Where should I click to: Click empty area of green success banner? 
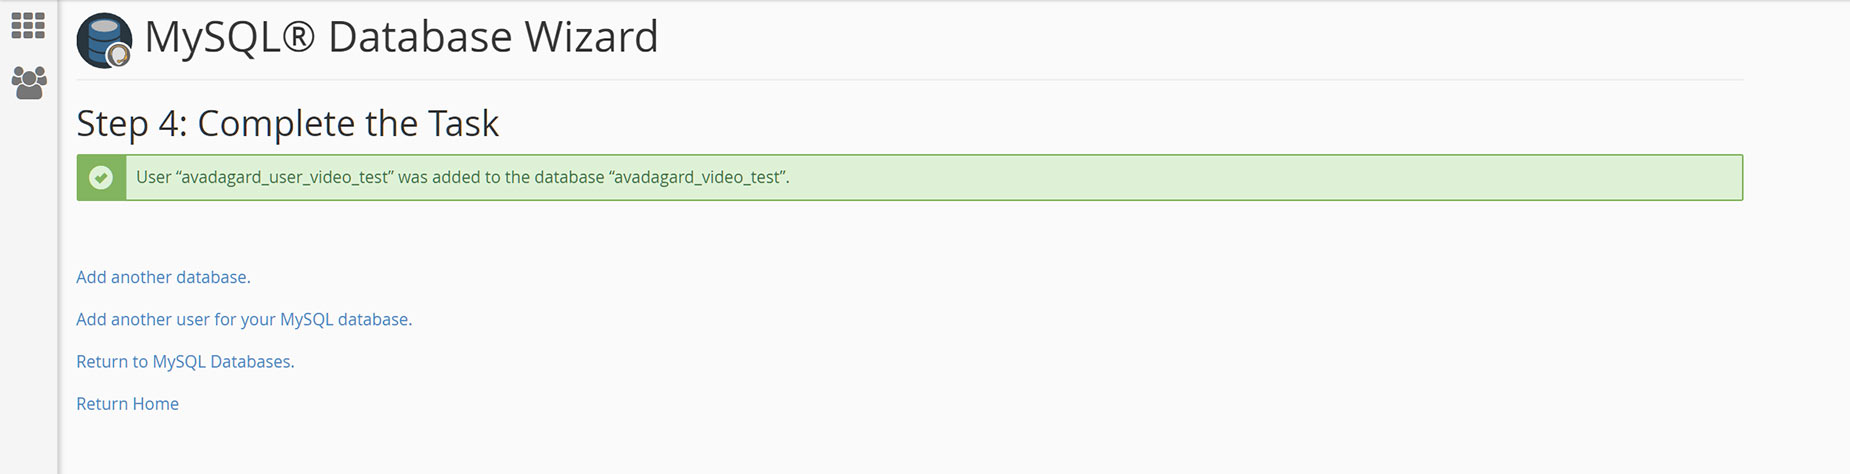1260,178
